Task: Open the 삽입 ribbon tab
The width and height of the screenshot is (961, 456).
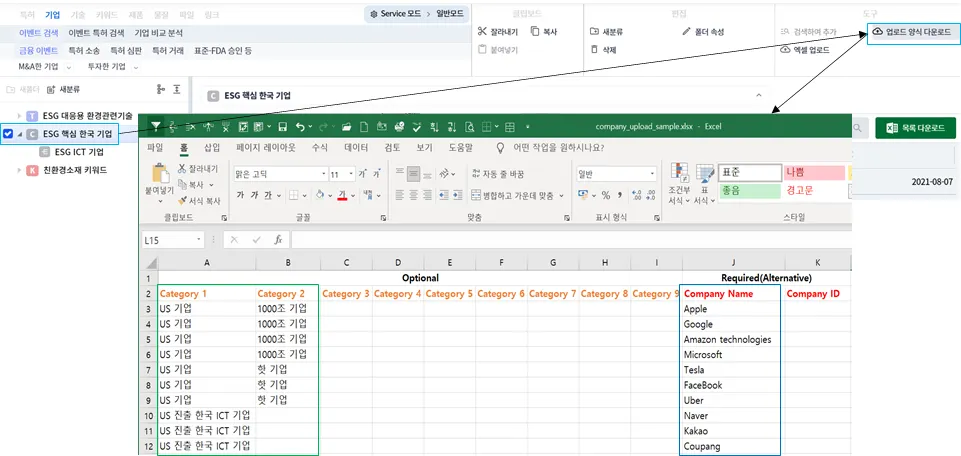Action: pyautogui.click(x=211, y=148)
